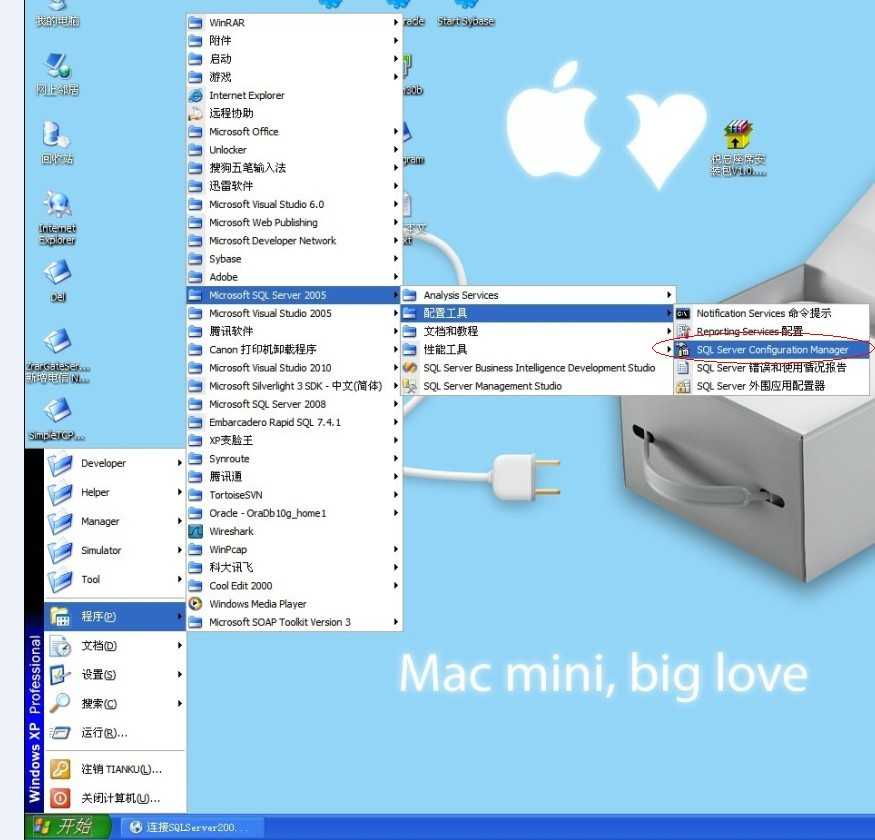Screen dimensions: 875x840
Task: Select Embarcadero Rapid SQL 7.4.1 folder
Action: tap(294, 423)
